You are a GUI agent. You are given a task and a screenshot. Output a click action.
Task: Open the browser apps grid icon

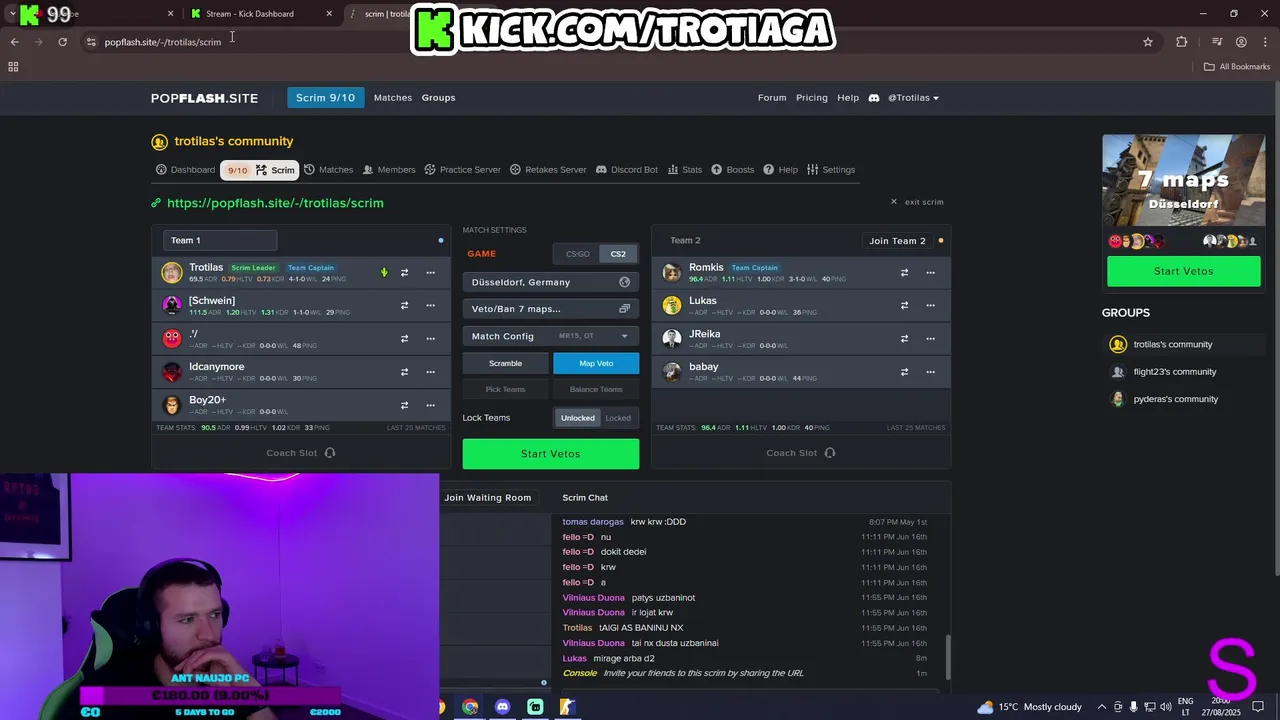click(x=13, y=67)
